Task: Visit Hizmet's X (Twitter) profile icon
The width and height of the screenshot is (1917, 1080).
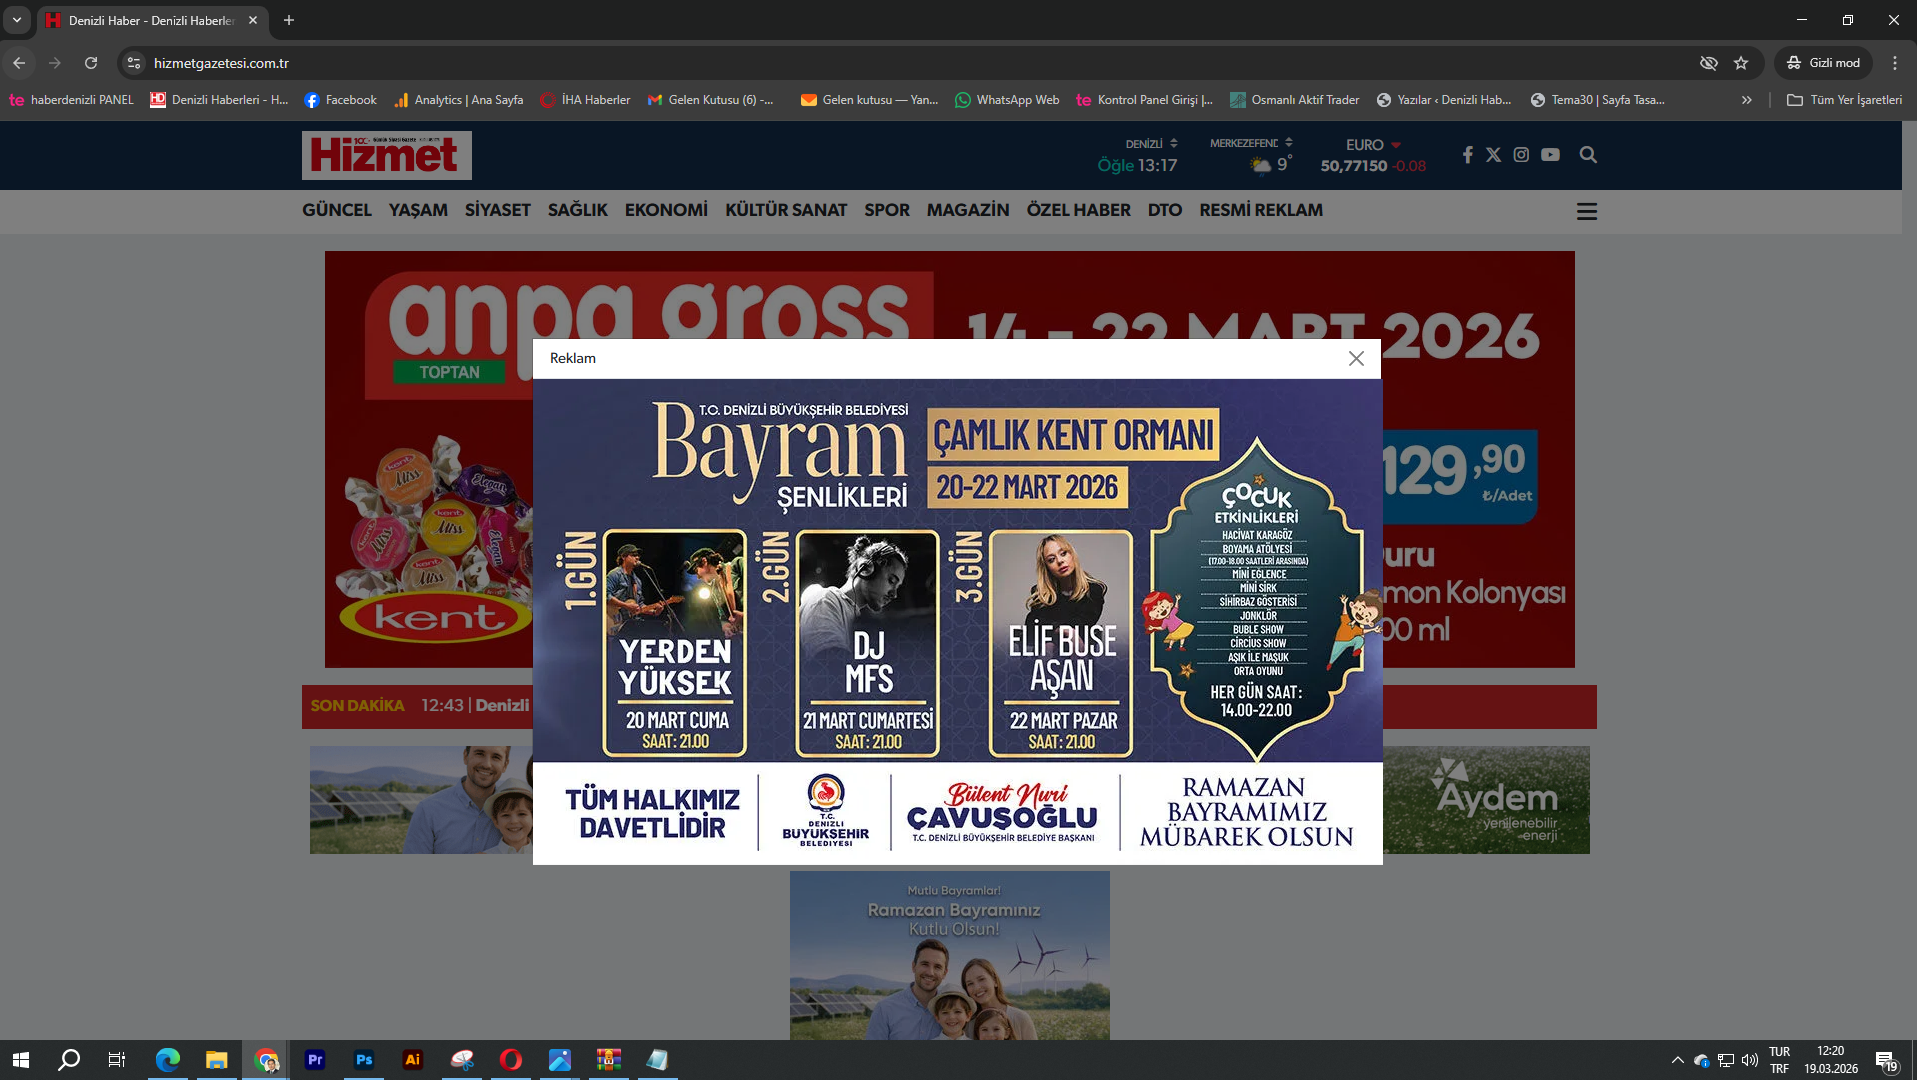Action: 1493,155
